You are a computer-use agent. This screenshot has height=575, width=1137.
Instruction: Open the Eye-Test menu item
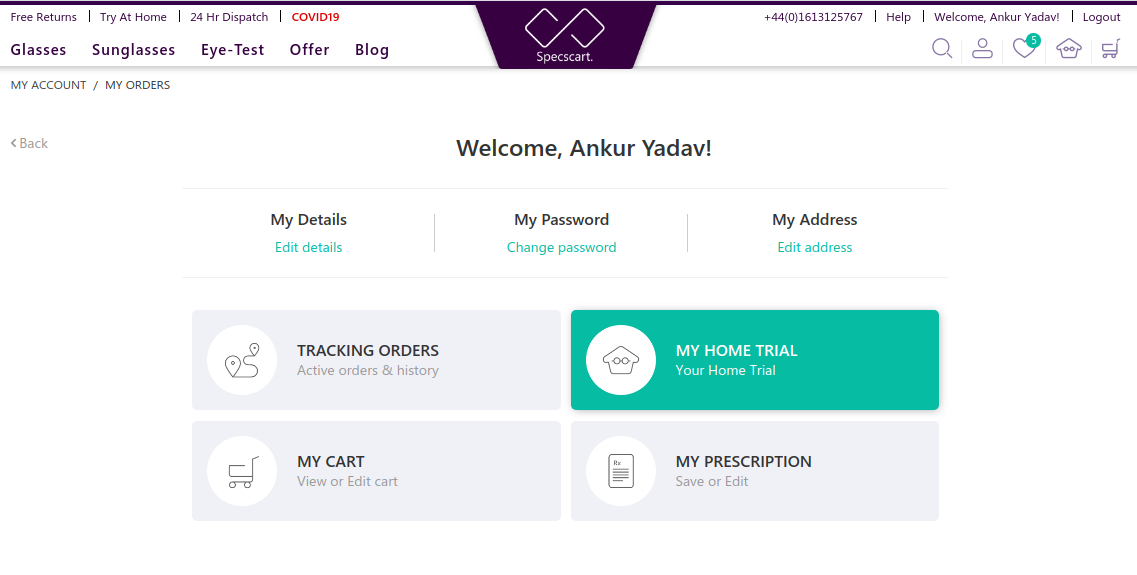232,49
